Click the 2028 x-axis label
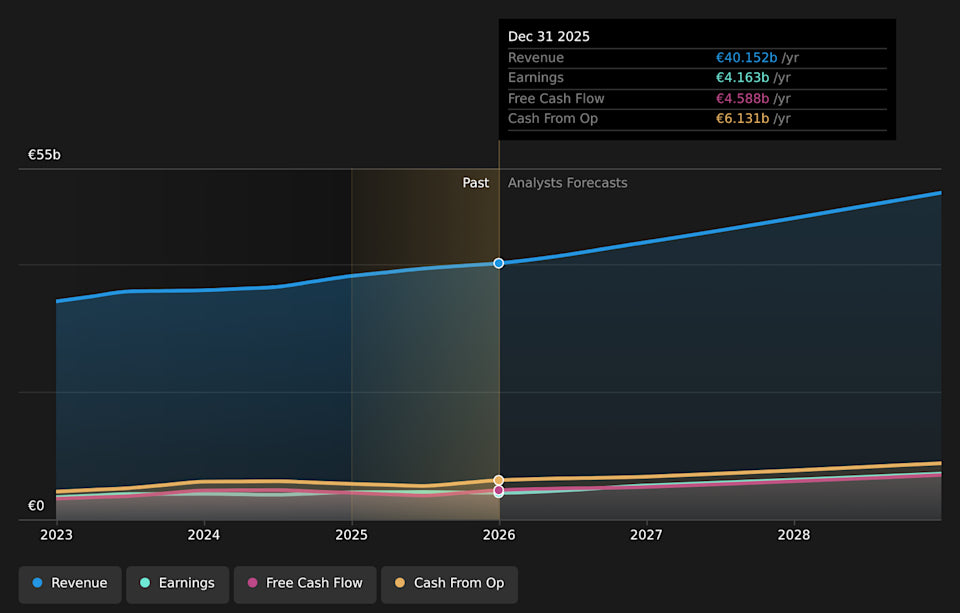 (794, 535)
